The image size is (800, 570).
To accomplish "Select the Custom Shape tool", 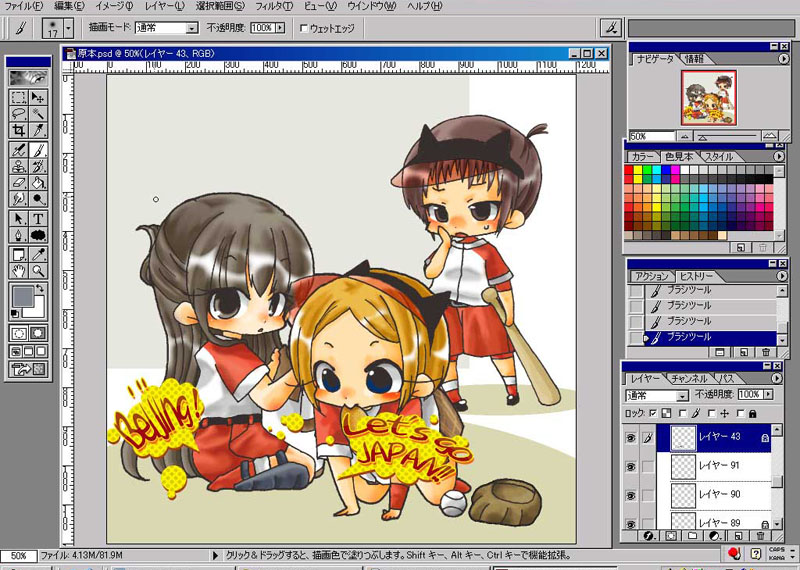I will pos(38,235).
